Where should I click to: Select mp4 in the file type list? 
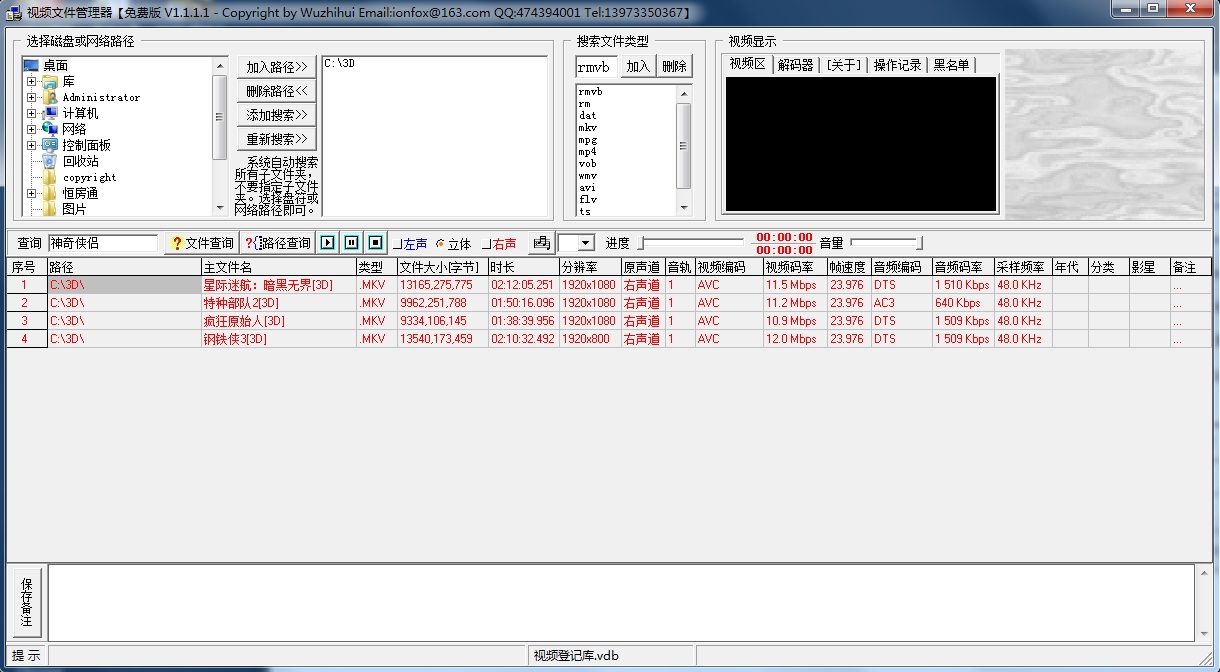coord(587,152)
